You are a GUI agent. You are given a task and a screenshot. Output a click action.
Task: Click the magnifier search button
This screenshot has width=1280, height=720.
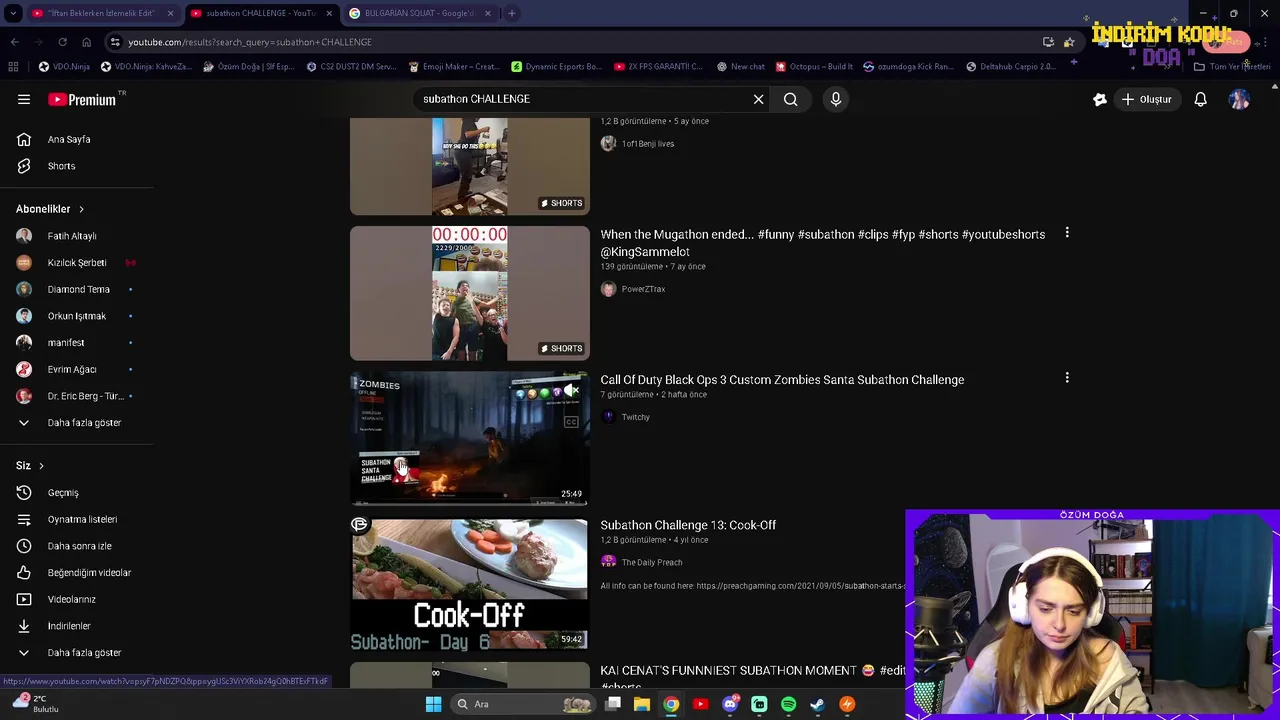pos(790,99)
